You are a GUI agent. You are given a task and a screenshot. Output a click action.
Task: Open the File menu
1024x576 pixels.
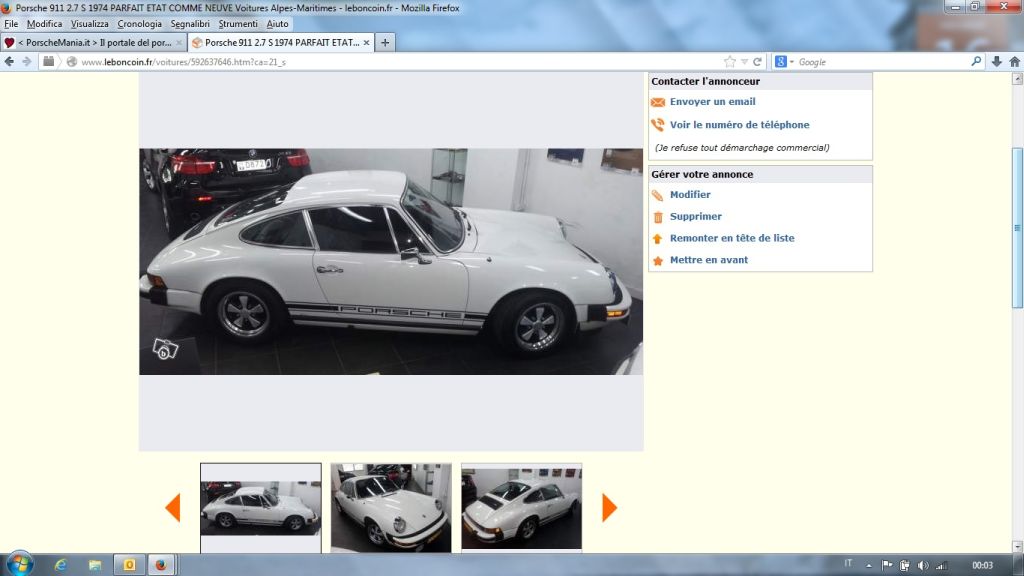(x=11, y=24)
